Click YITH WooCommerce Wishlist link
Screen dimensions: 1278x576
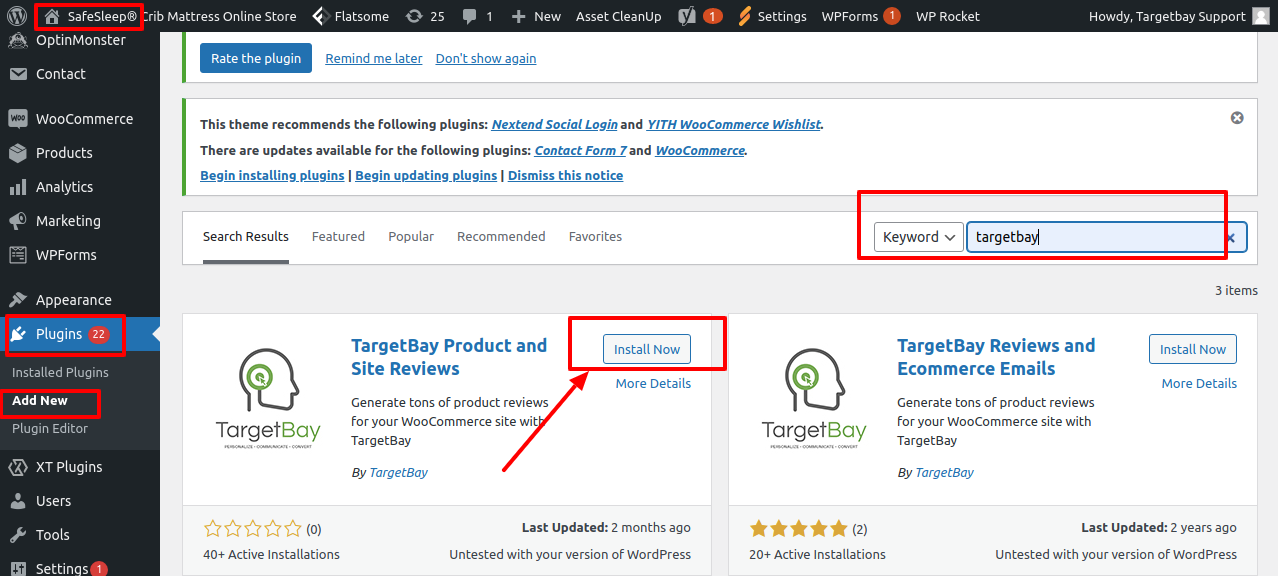coord(734,125)
